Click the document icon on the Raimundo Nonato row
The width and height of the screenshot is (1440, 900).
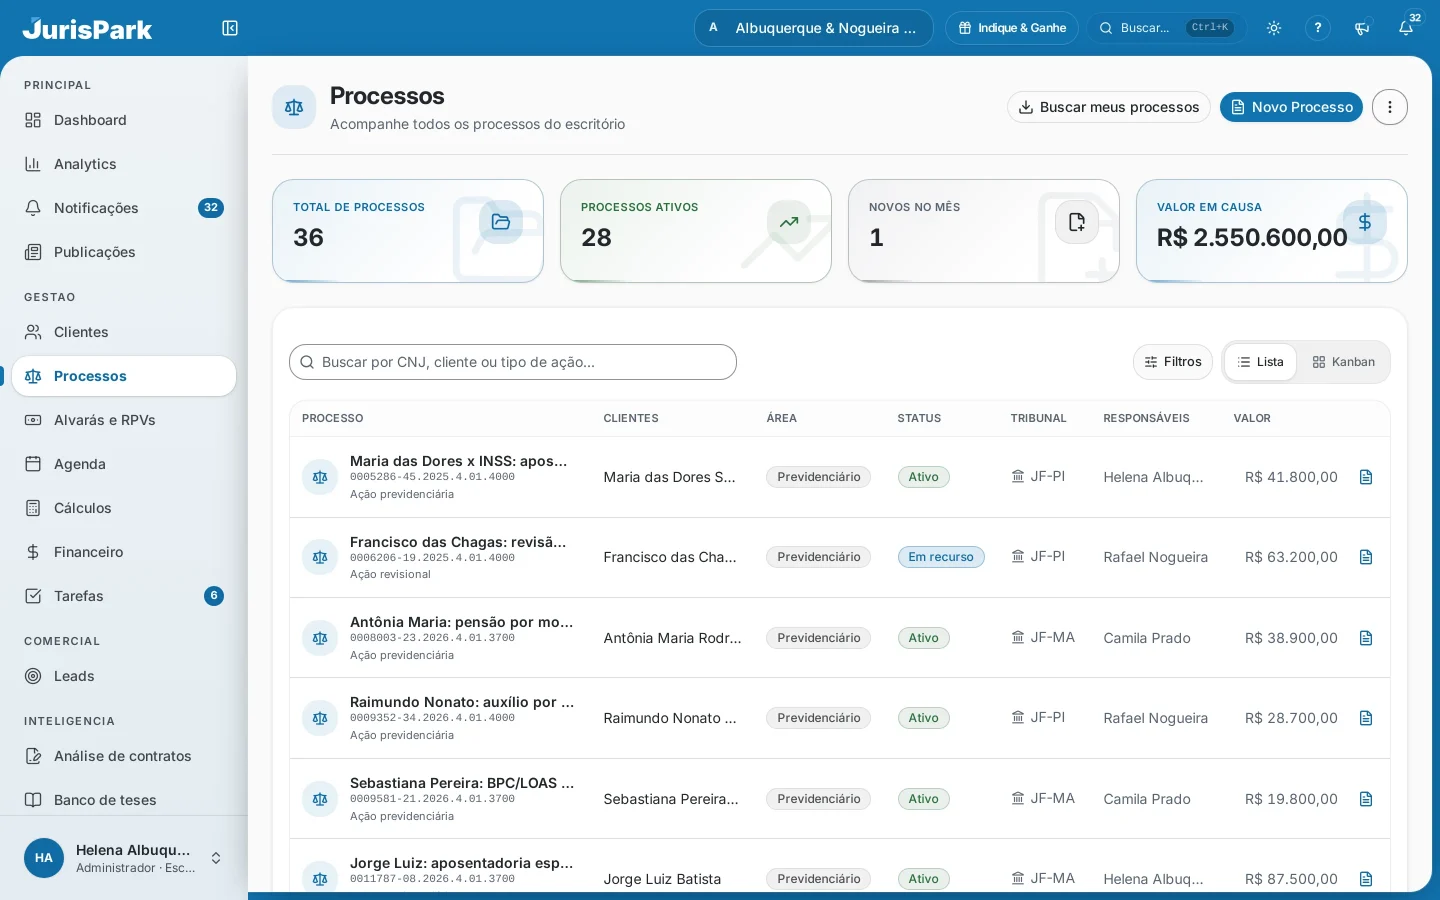click(x=1366, y=718)
